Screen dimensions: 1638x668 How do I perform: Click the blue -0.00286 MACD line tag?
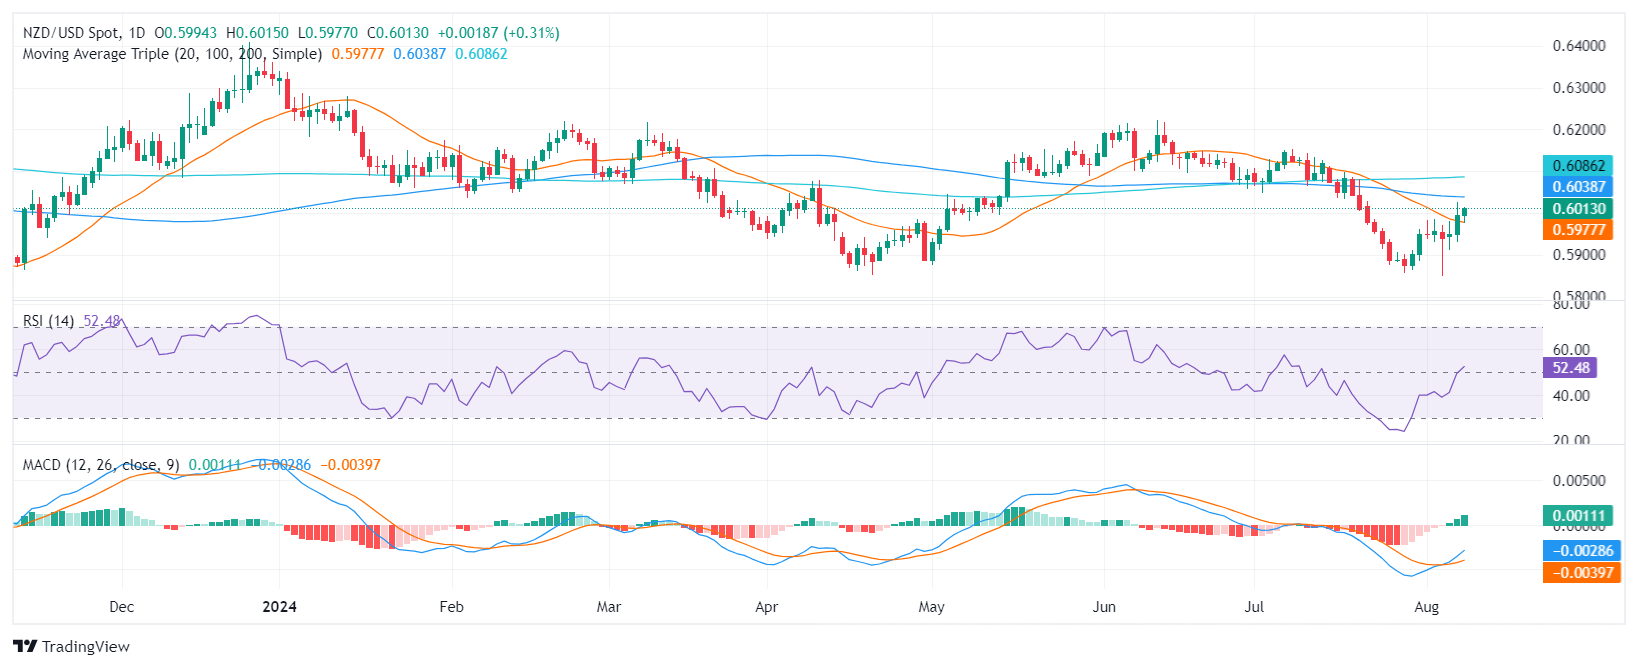1580,551
